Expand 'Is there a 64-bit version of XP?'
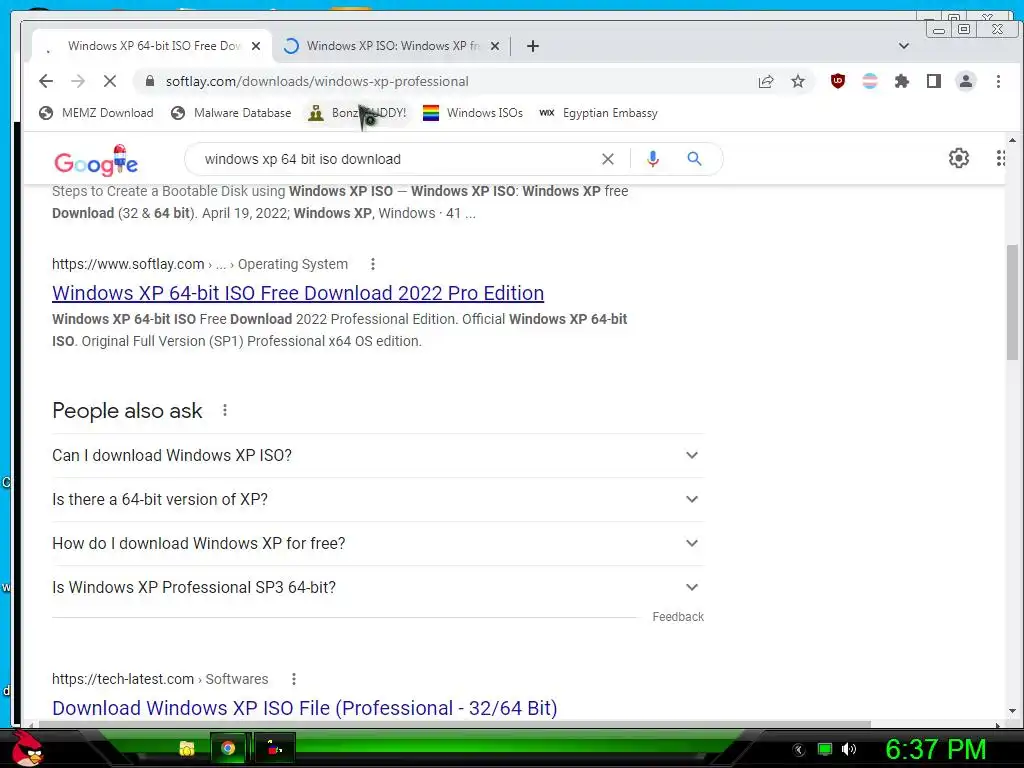The width and height of the screenshot is (1024, 768). pyautogui.click(x=377, y=499)
